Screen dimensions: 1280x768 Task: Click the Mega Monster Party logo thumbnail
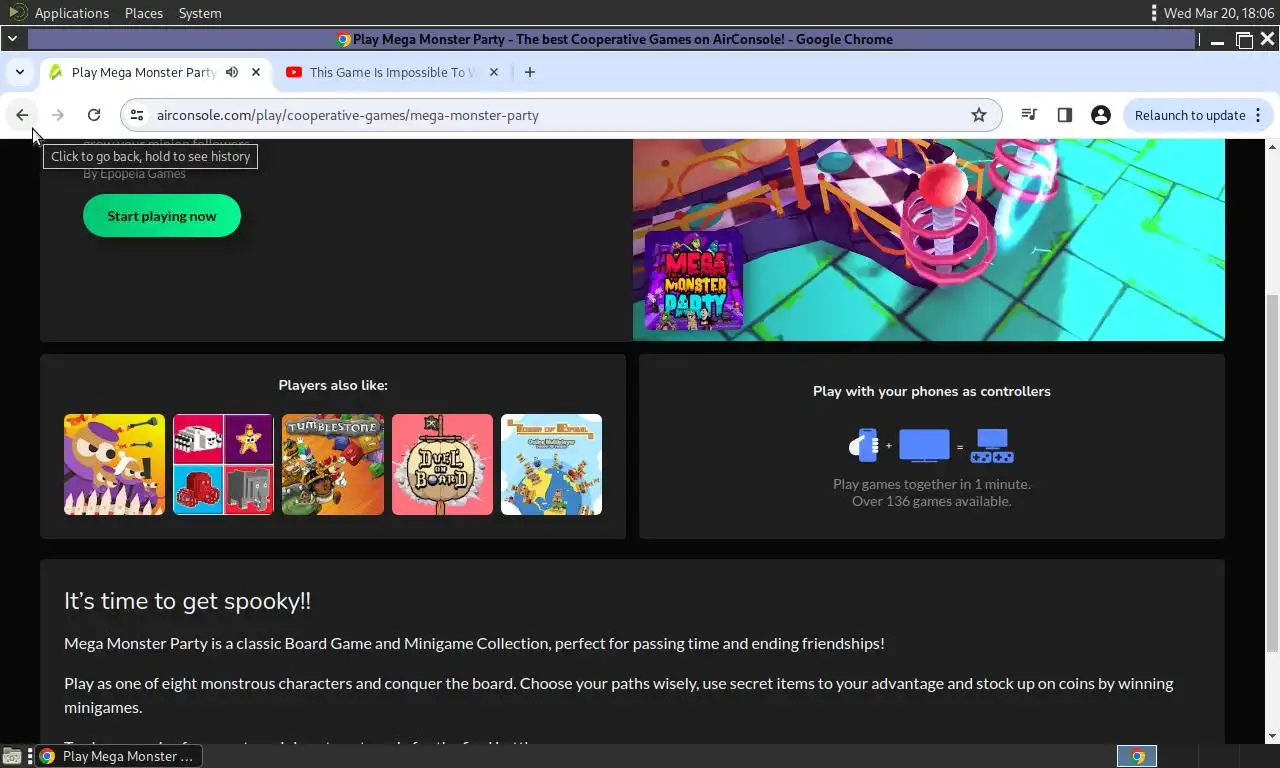[694, 280]
